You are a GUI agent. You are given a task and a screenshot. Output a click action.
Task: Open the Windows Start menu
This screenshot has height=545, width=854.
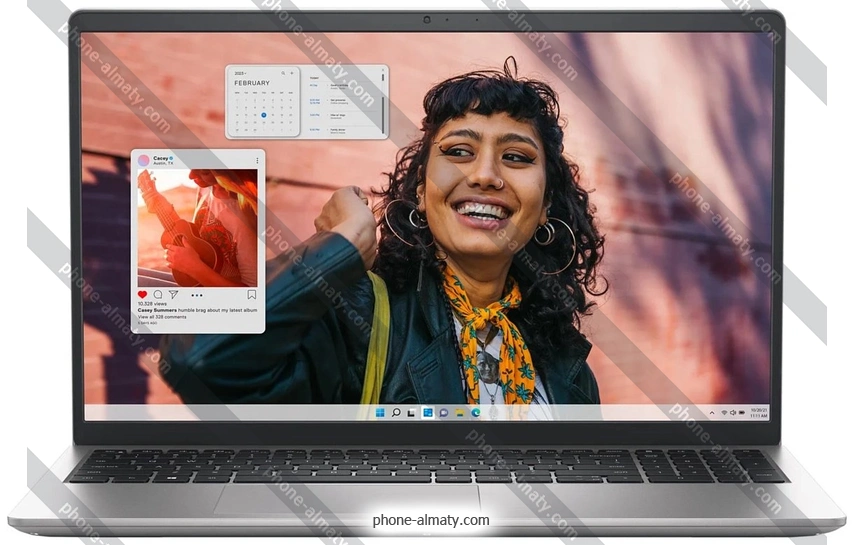click(380, 413)
